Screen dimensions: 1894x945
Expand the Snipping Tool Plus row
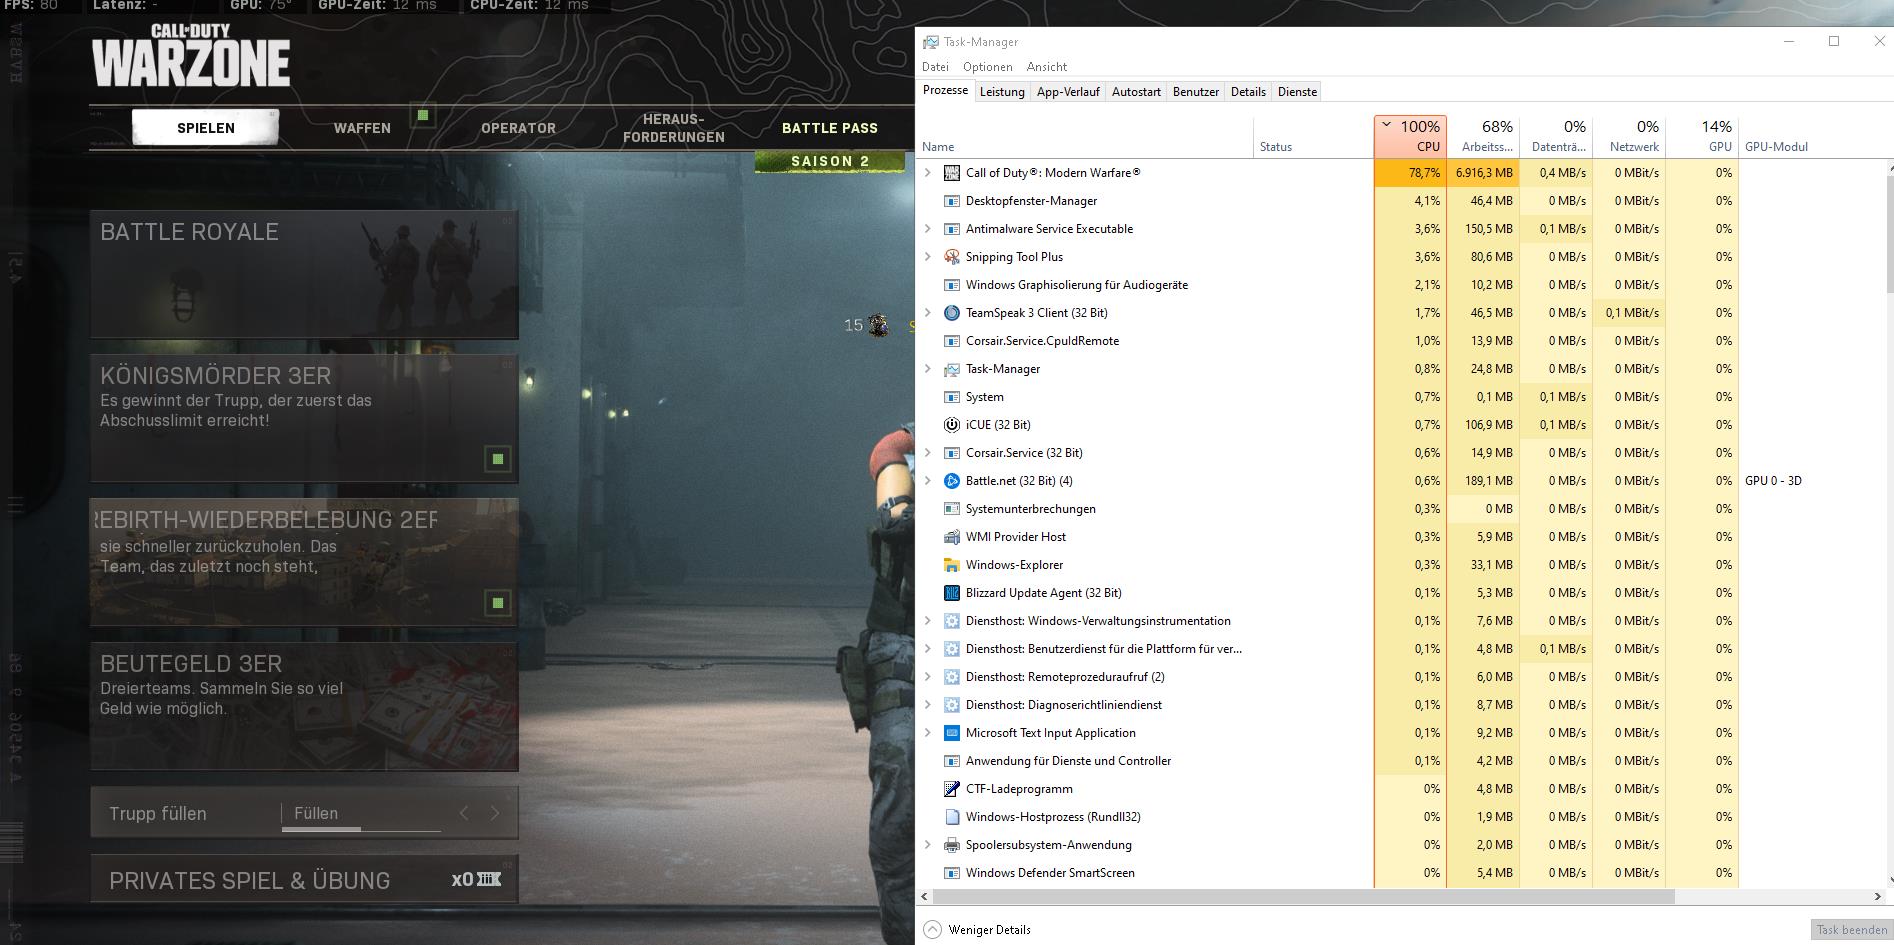(x=927, y=257)
